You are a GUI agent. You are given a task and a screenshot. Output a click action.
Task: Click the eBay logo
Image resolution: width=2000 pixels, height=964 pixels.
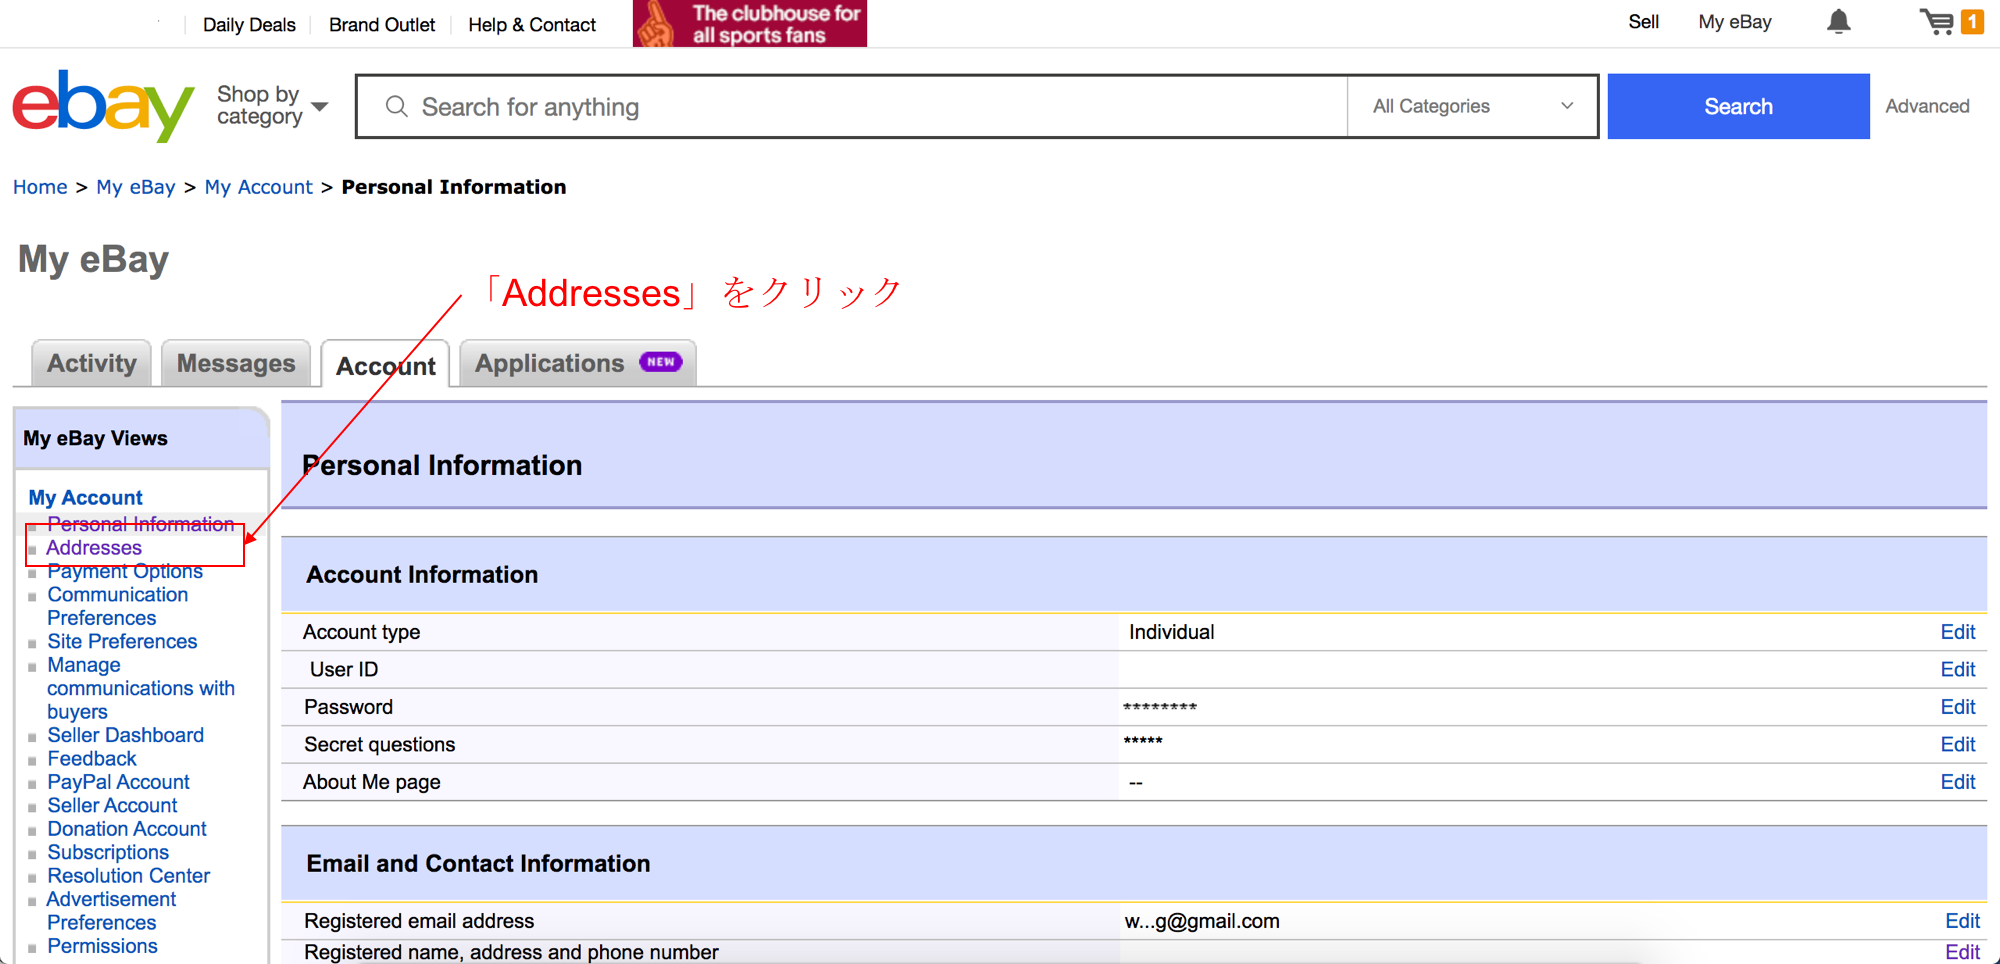(103, 105)
